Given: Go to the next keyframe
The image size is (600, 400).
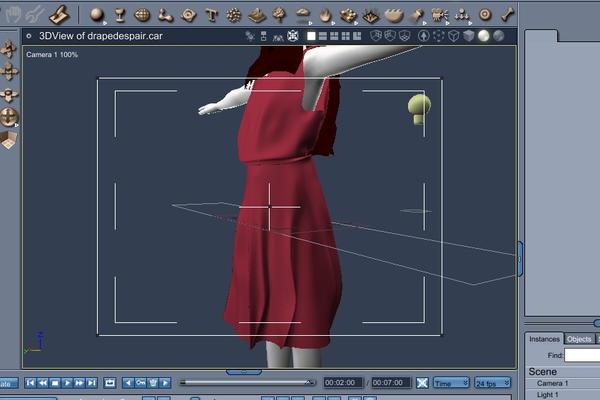Looking at the screenshot, I should (165, 383).
